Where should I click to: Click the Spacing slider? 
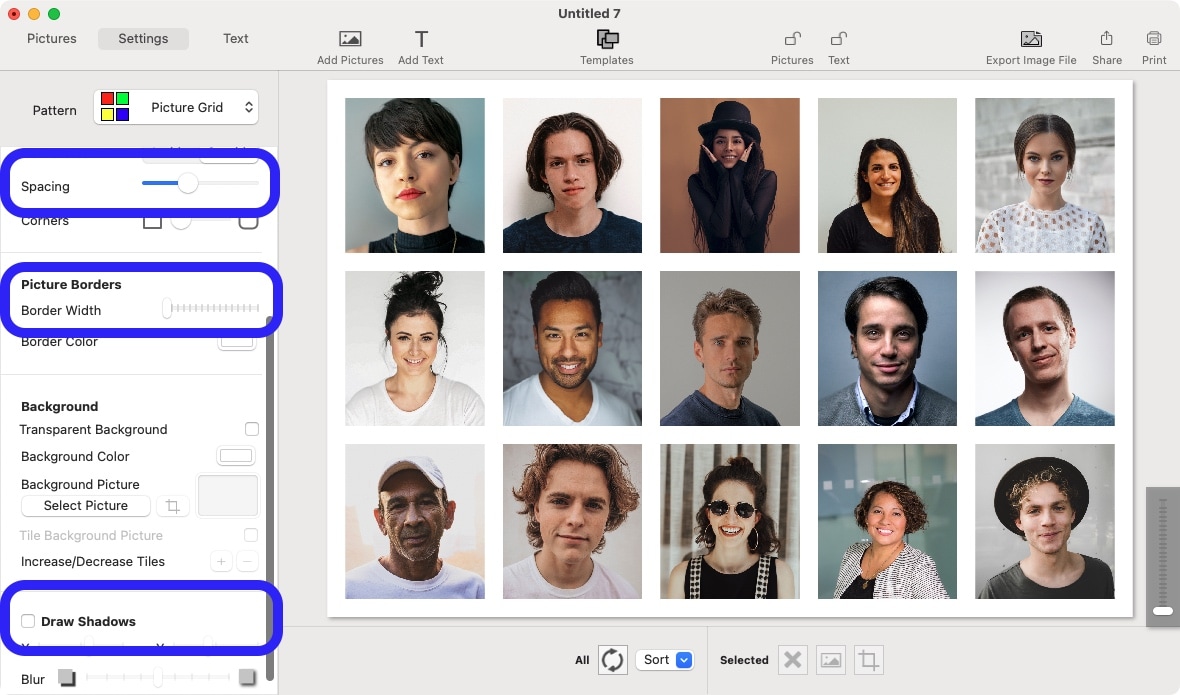pos(200,184)
